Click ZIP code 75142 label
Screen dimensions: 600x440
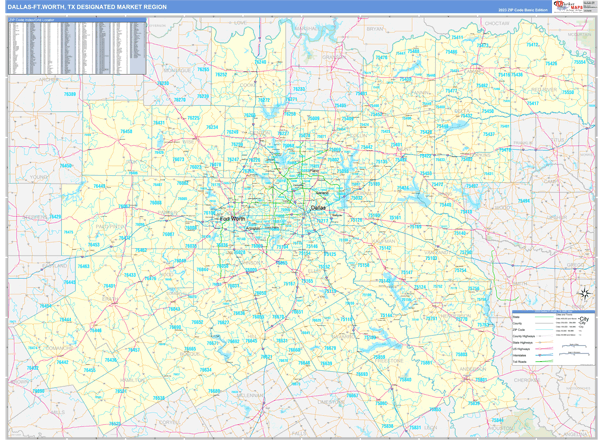click(385, 248)
